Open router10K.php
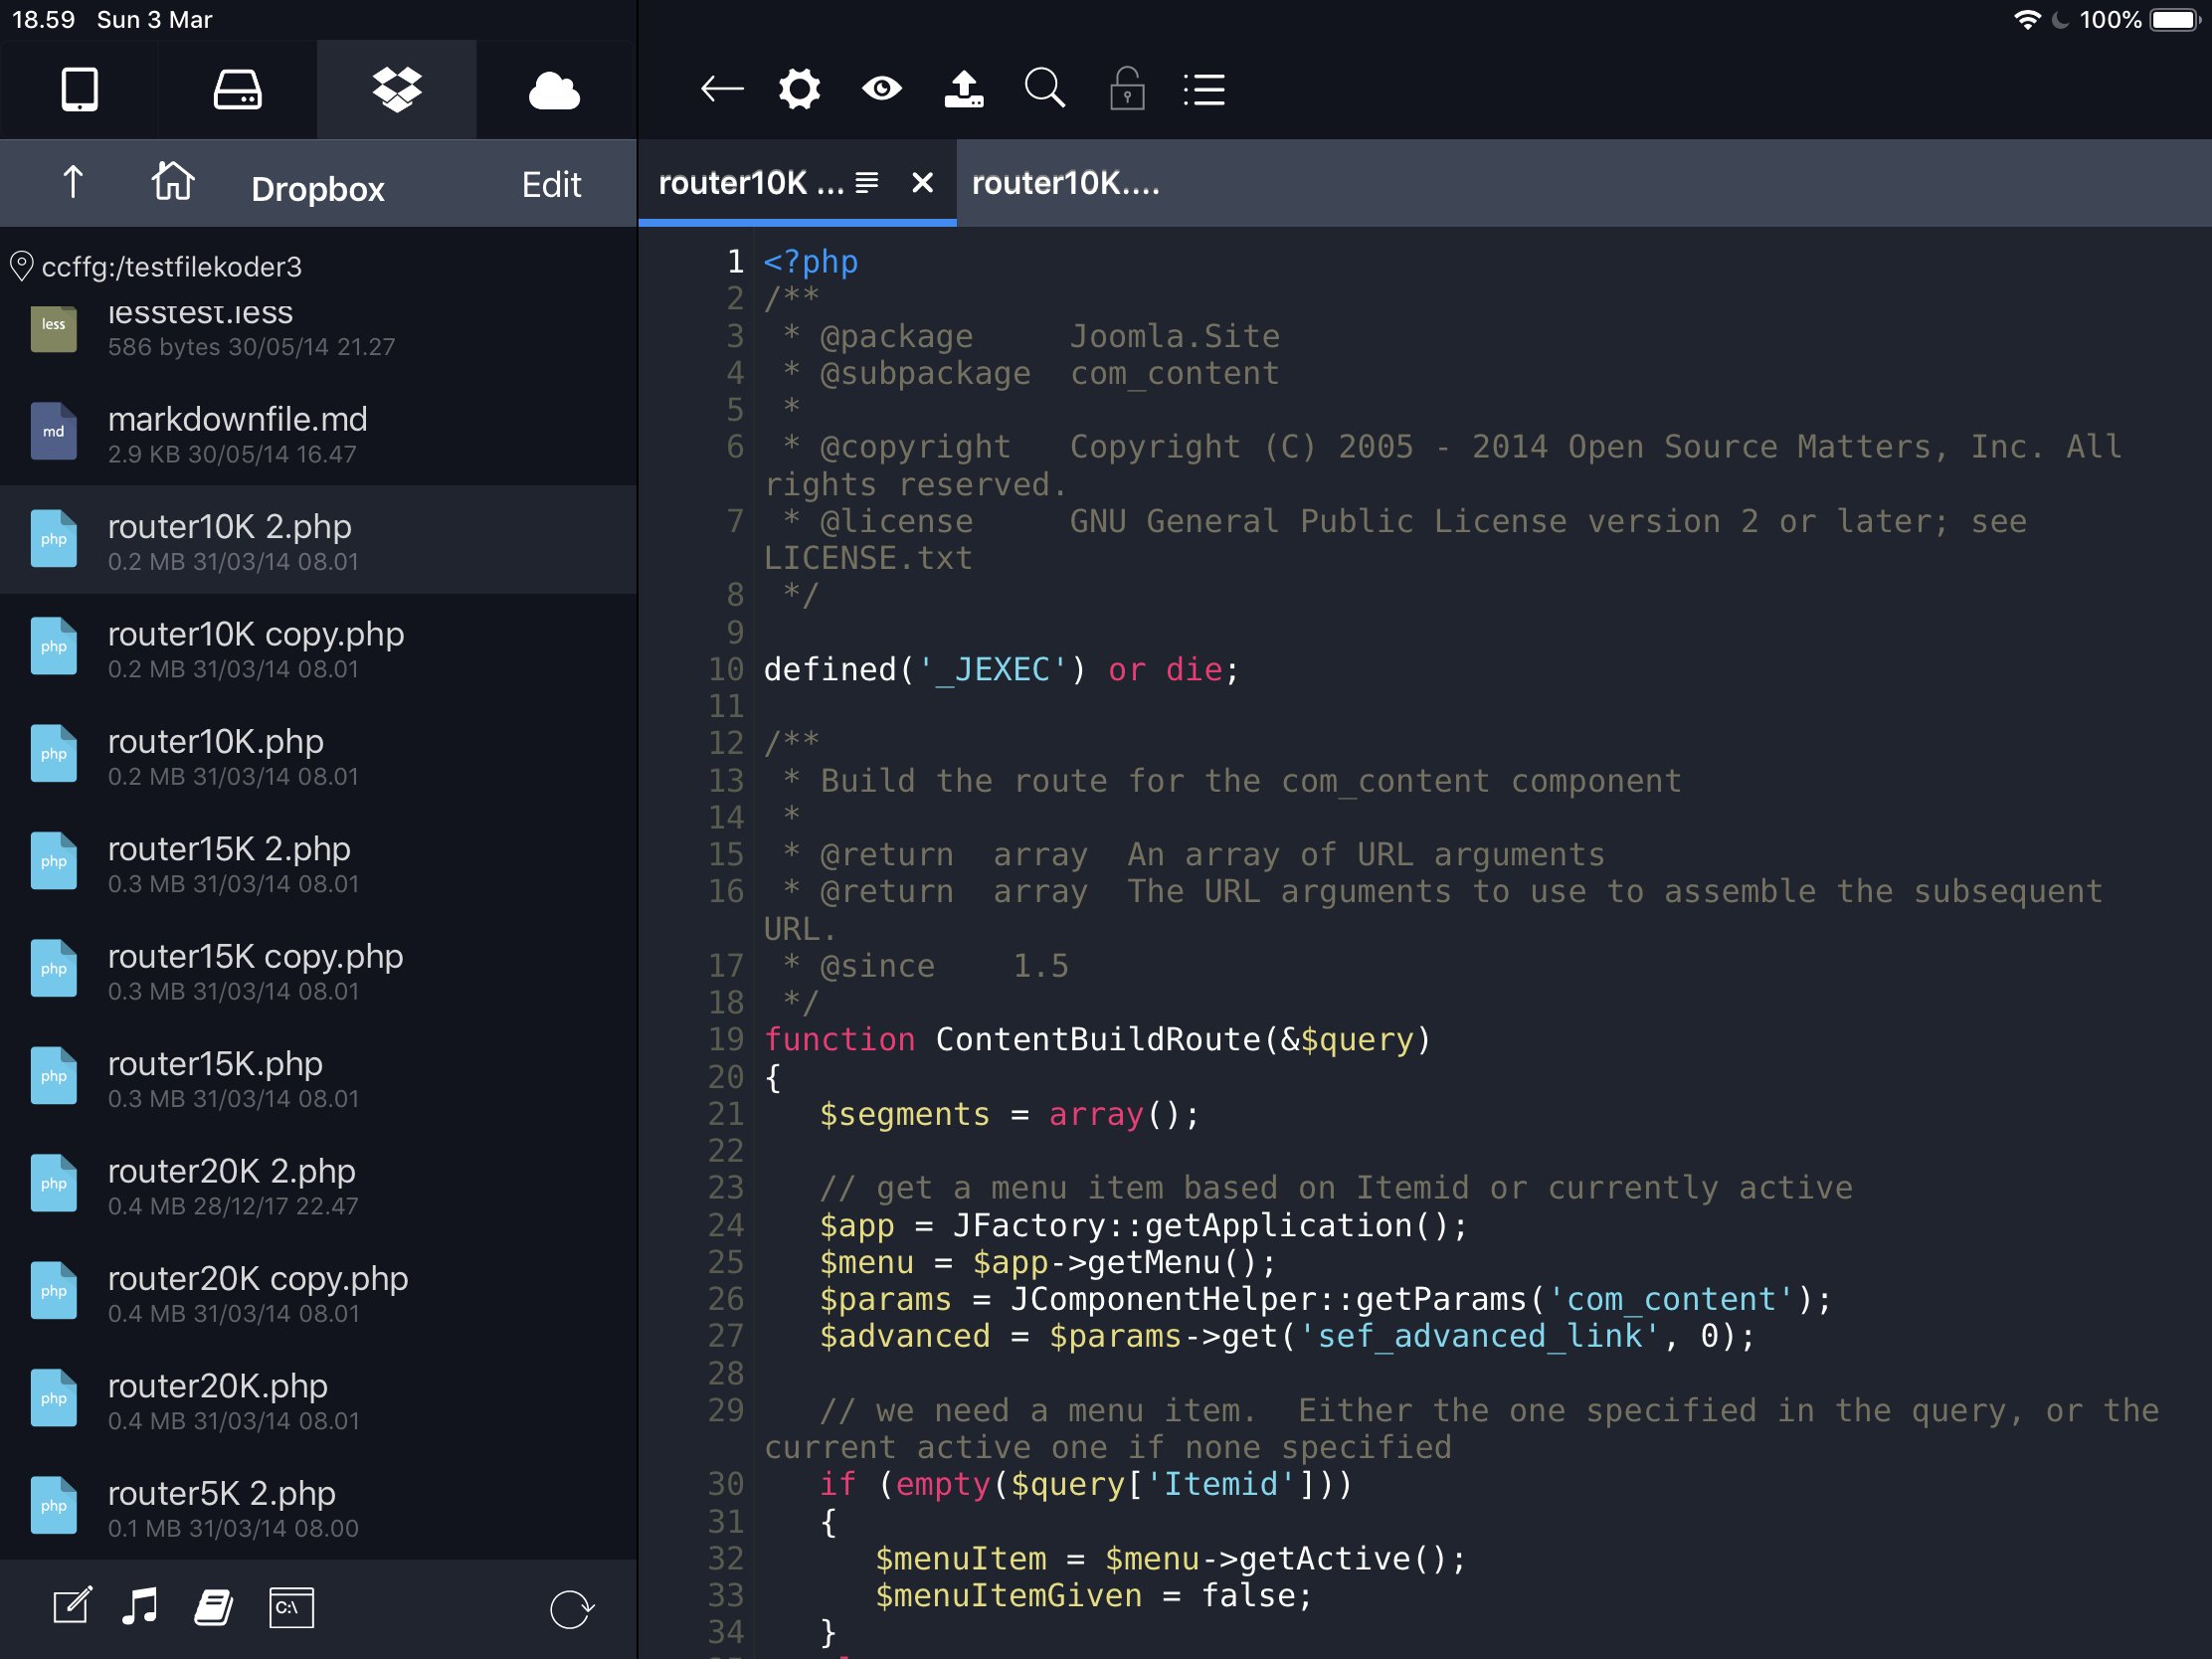The width and height of the screenshot is (2212, 1659). pos(318,755)
